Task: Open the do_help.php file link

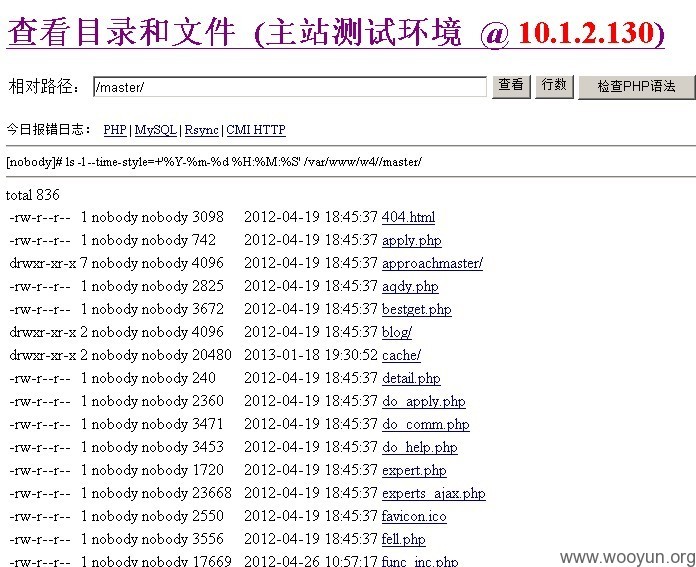Action: coord(419,448)
